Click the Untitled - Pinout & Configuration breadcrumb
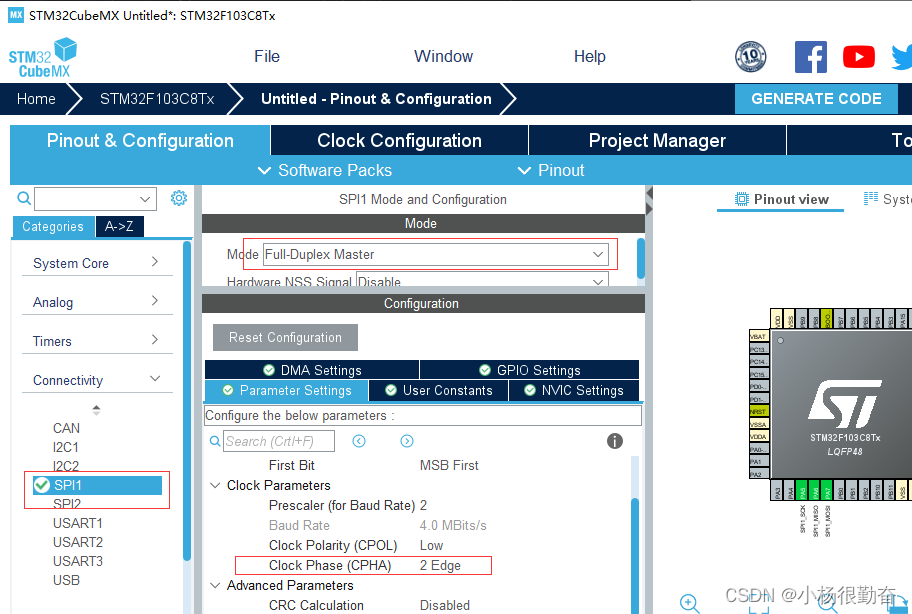The height and width of the screenshot is (614, 912). (x=376, y=99)
